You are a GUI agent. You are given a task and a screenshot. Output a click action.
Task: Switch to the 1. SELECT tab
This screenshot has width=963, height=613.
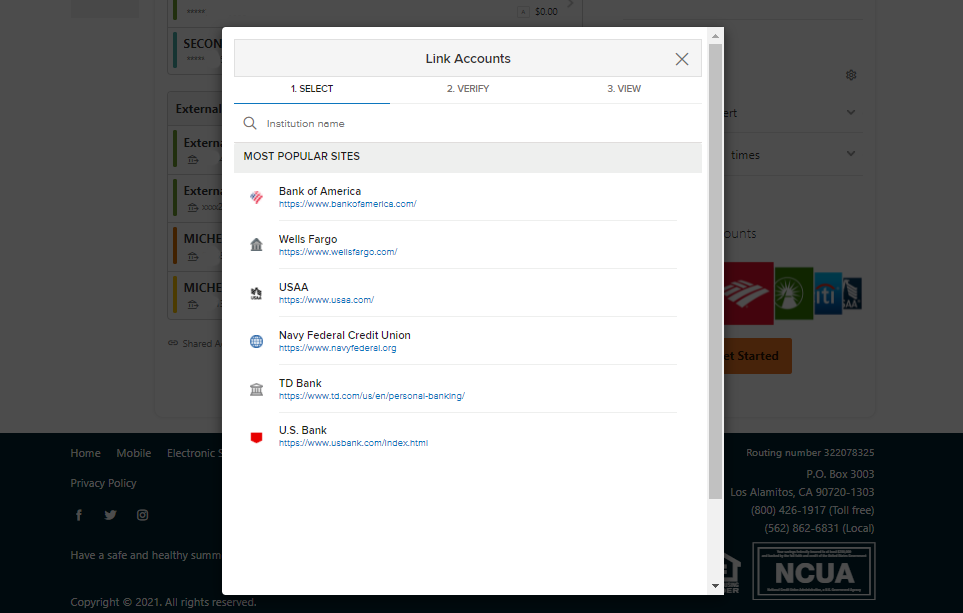(312, 89)
